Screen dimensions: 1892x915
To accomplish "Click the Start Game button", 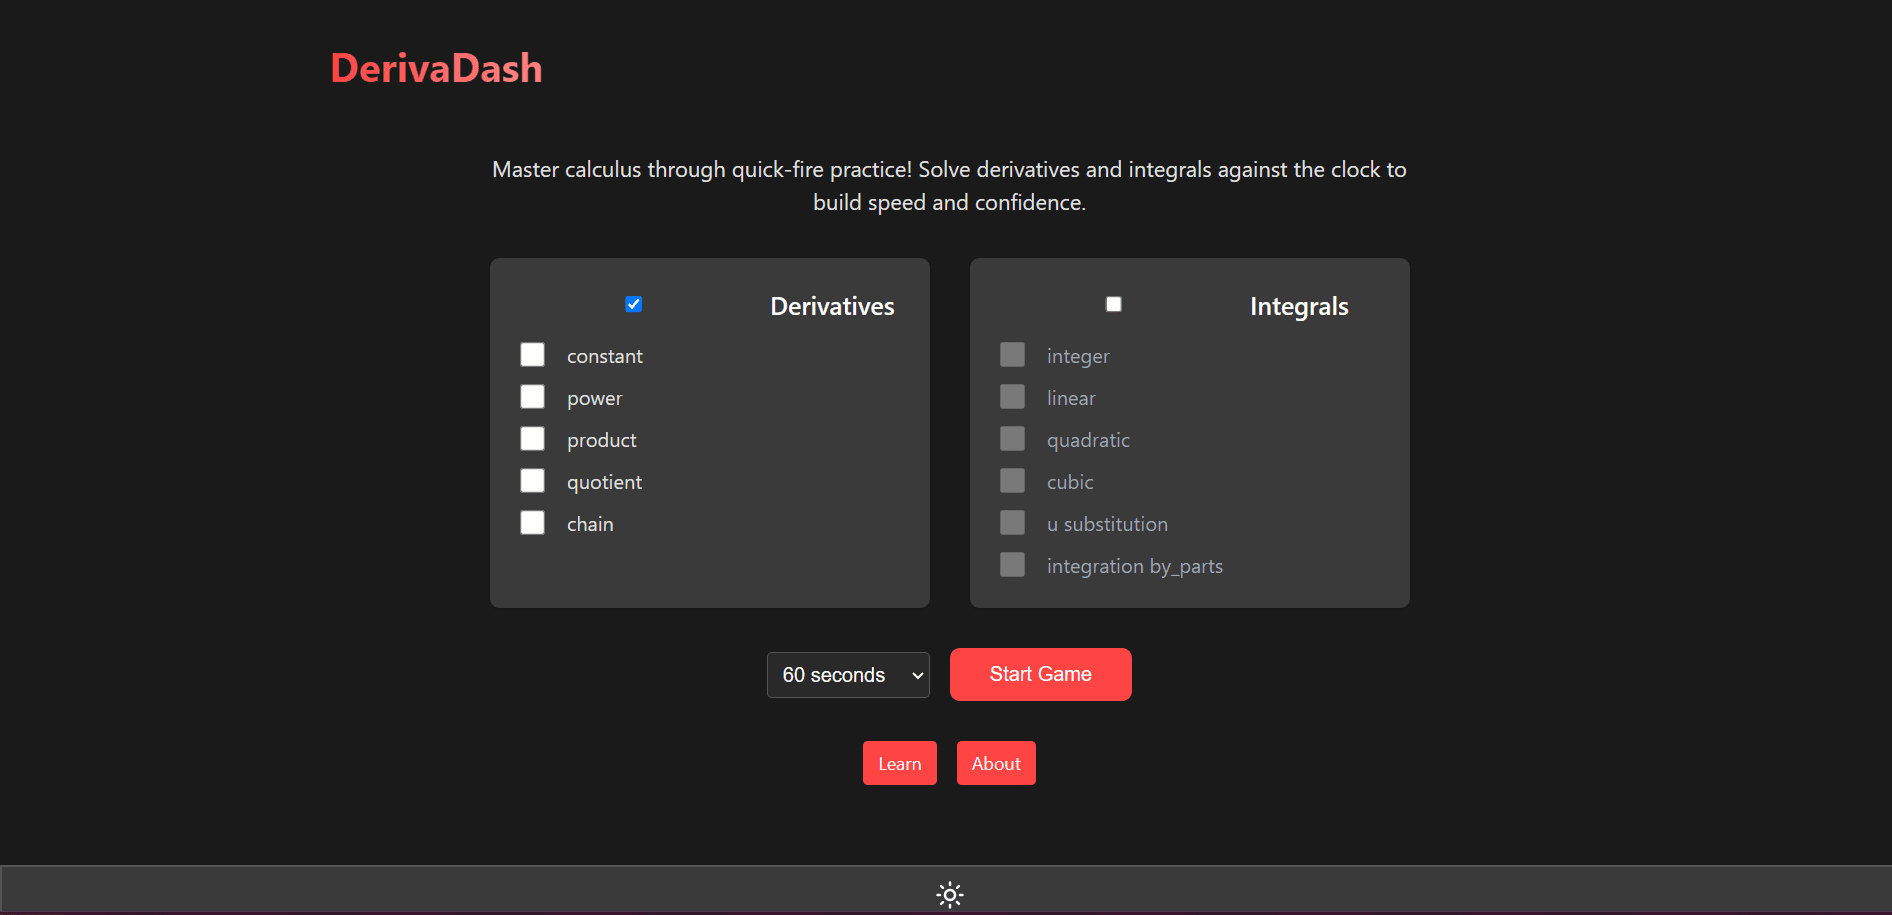I will coord(1040,674).
